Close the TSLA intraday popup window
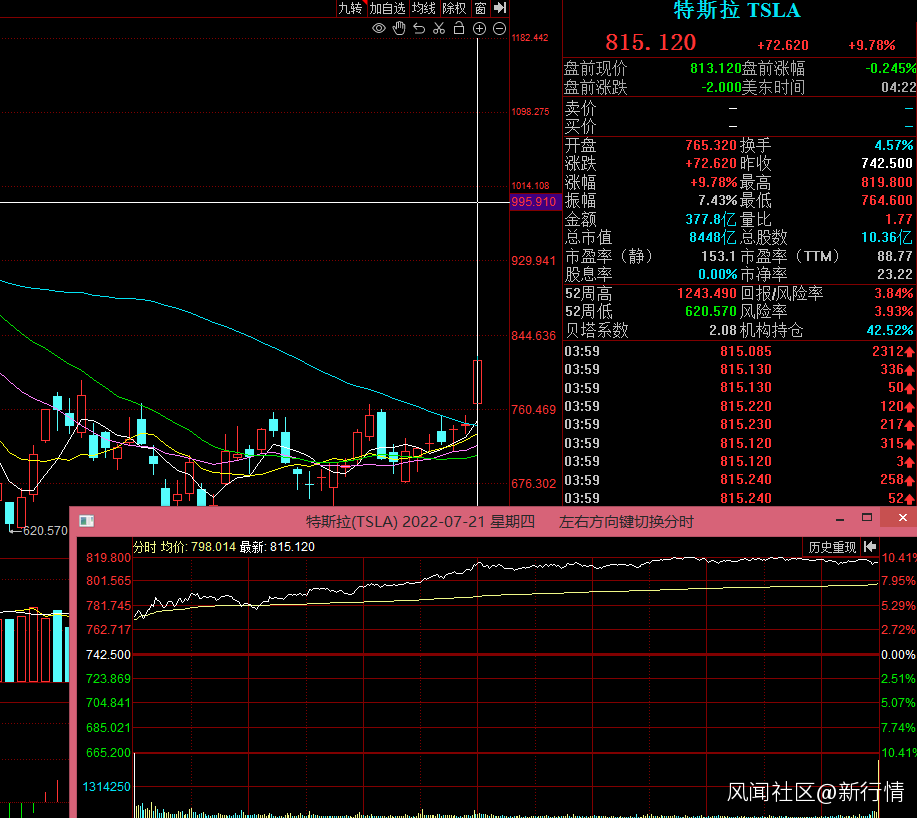Viewport: 917px width, 818px height. click(x=902, y=517)
